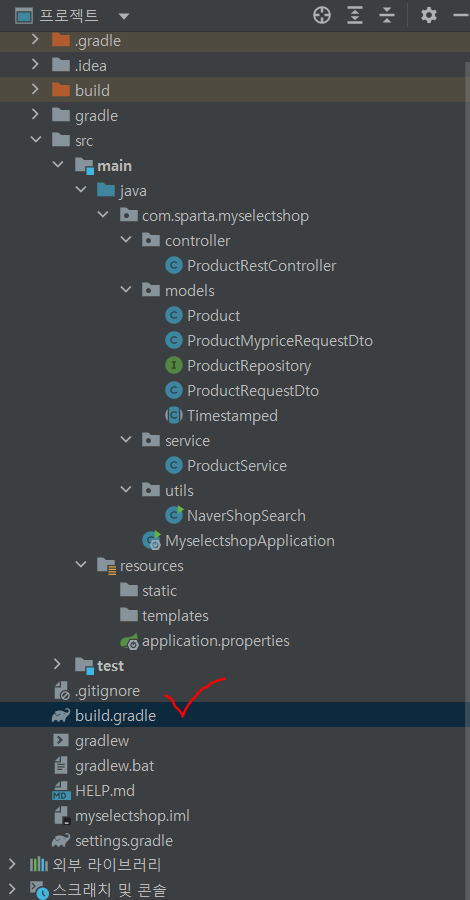This screenshot has width=470, height=900.
Task: Collapse the main folder chevron
Action: click(58, 165)
